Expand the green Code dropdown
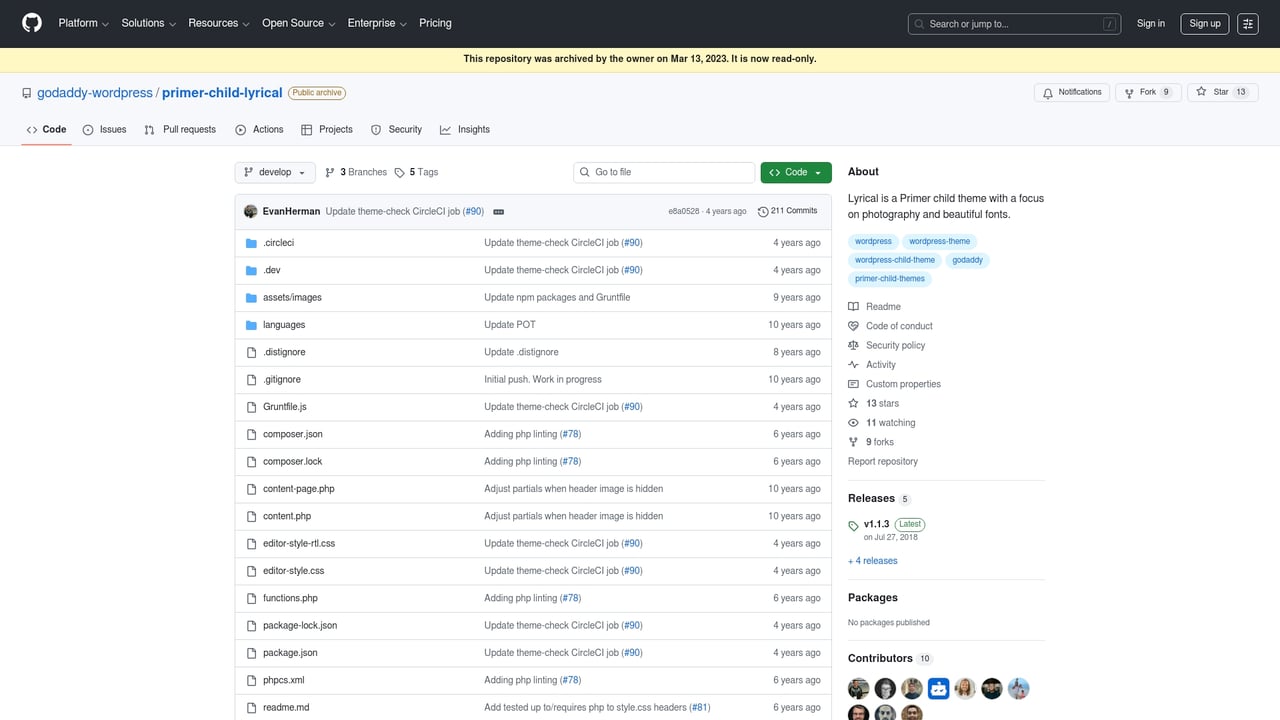 [795, 171]
